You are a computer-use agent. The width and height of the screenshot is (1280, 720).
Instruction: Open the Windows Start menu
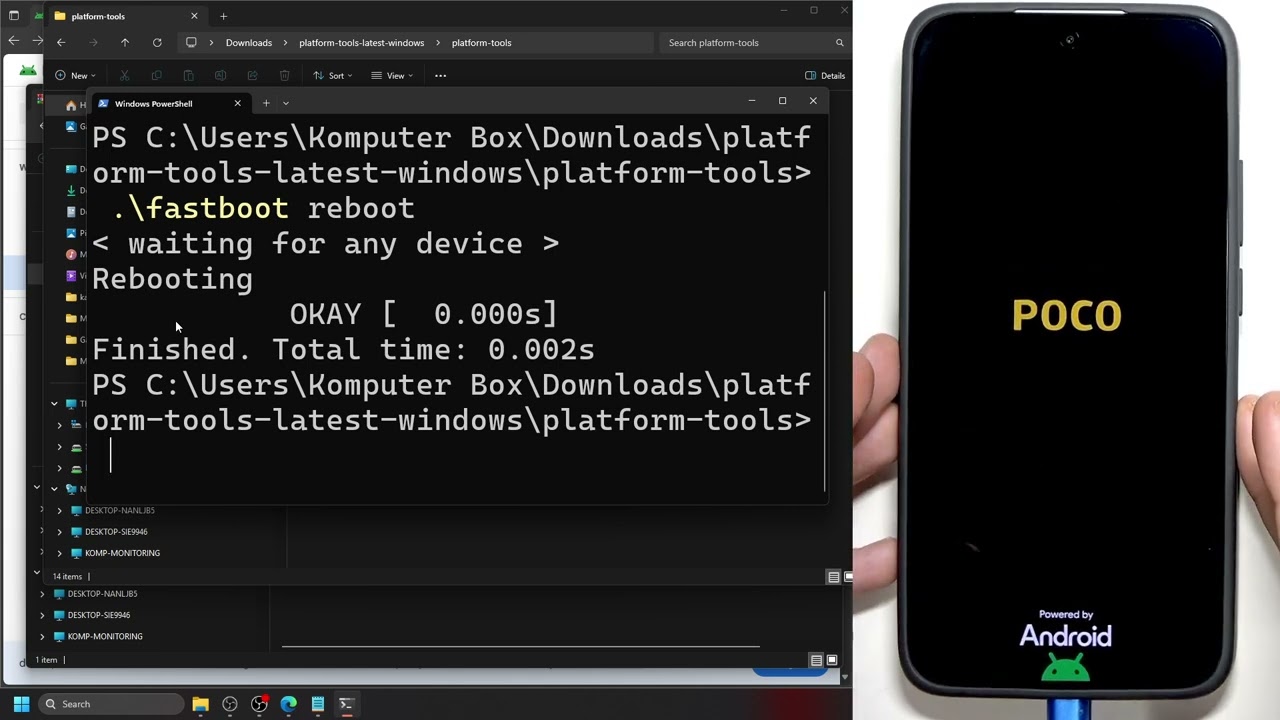[21, 704]
